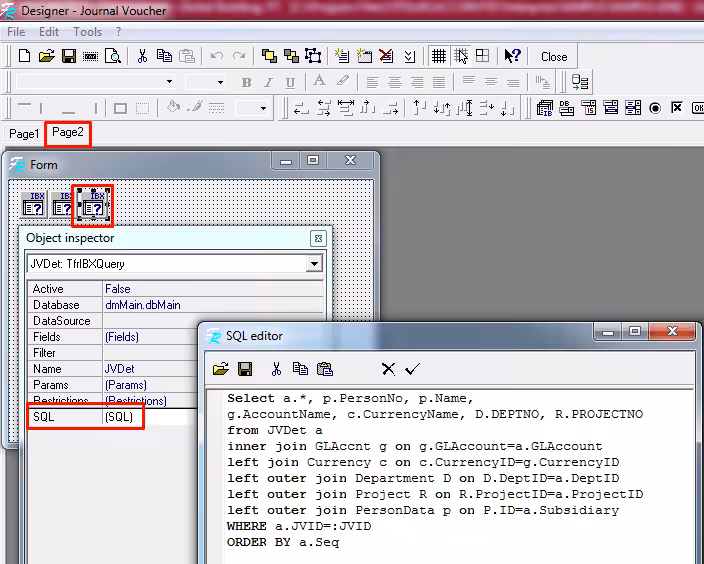Insert DB lookup combo component
Image resolution: width=704 pixels, height=564 pixels.
[567, 108]
